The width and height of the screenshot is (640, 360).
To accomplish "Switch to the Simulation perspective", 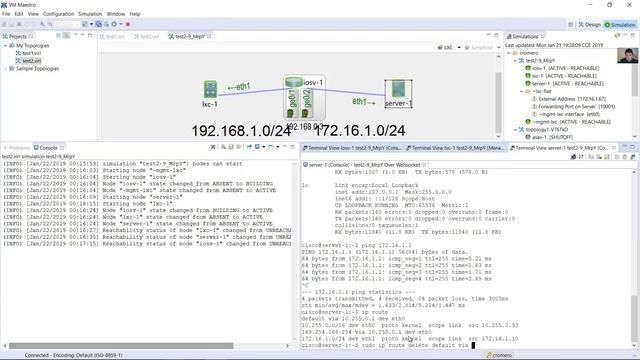I will [x=620, y=24].
